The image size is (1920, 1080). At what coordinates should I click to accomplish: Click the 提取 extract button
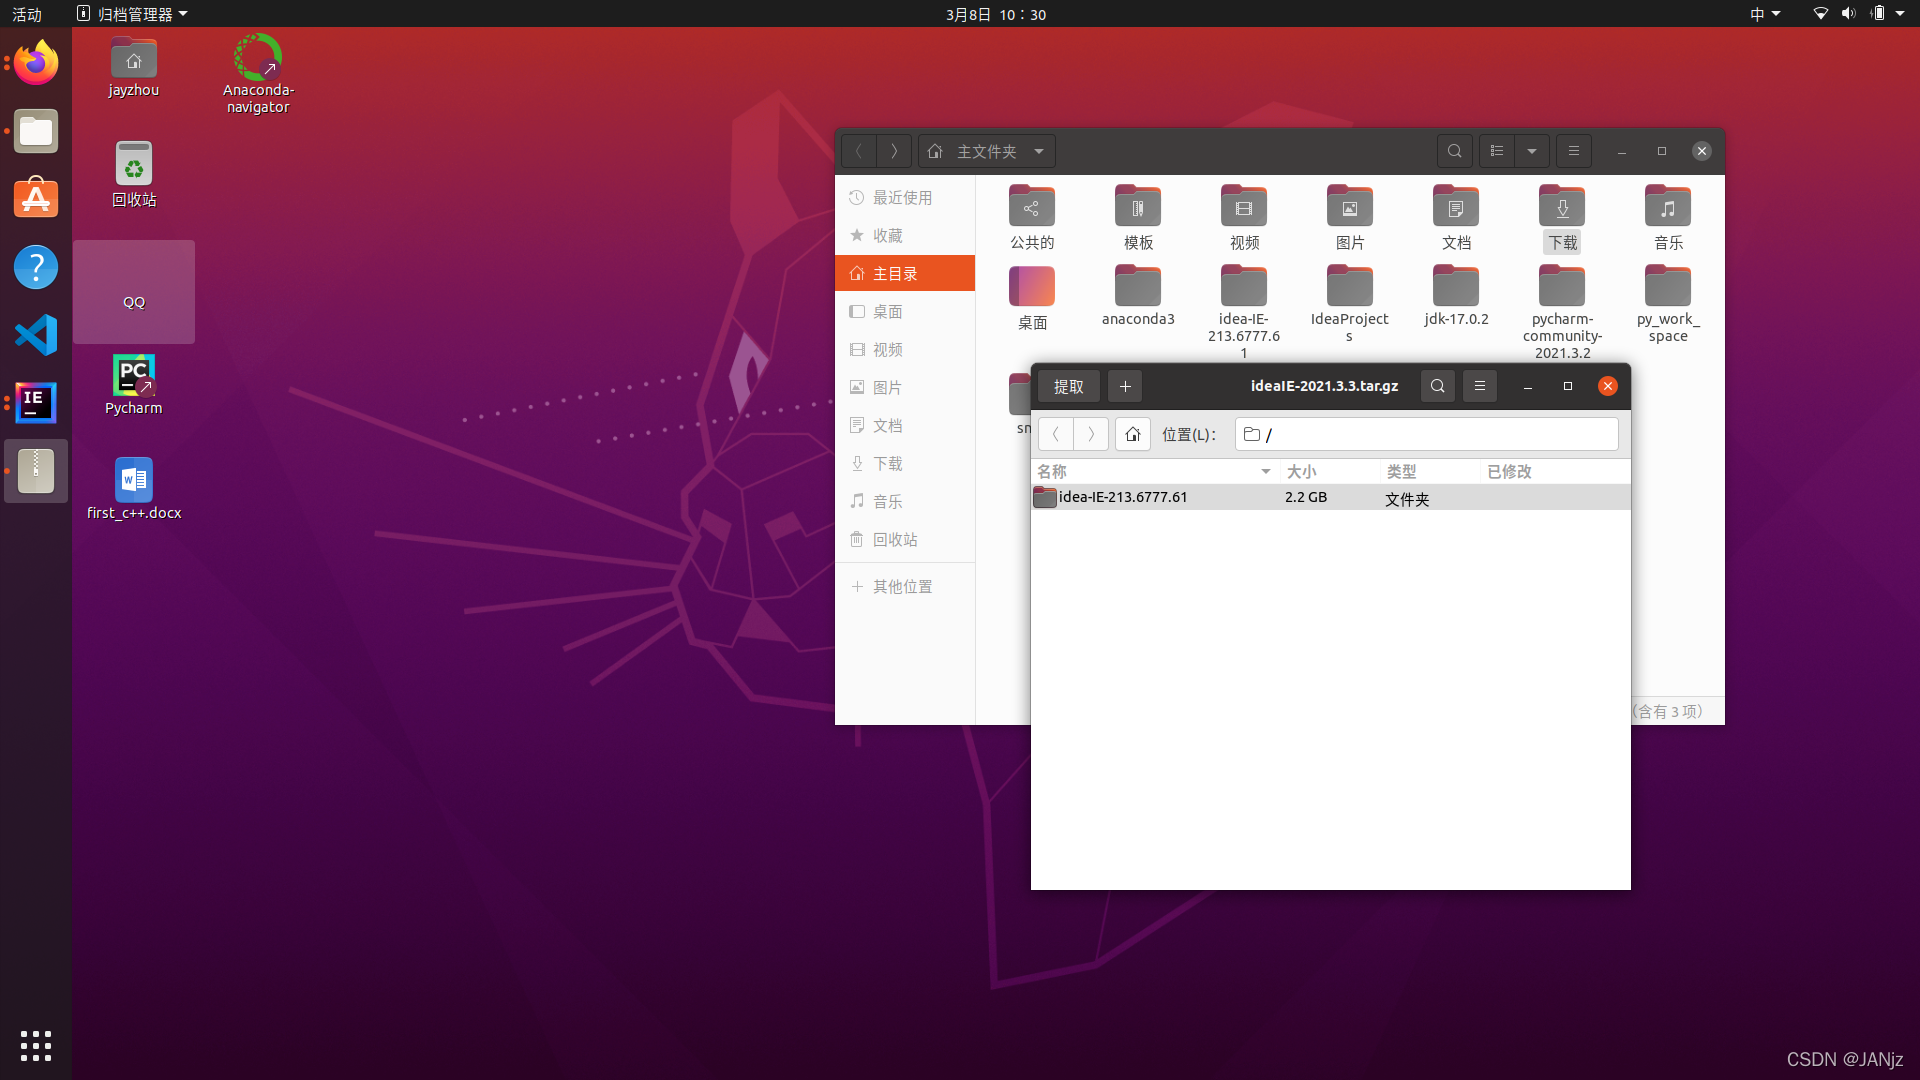pos(1068,386)
